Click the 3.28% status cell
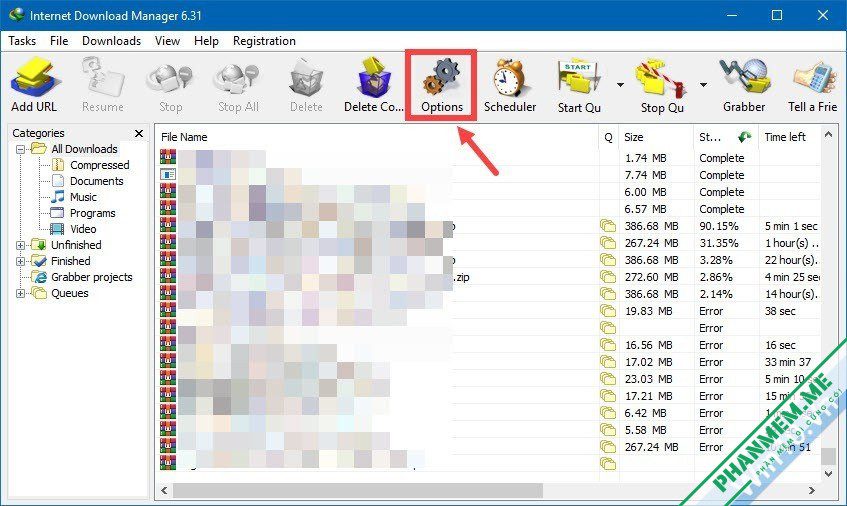847x506 pixels. [716, 260]
